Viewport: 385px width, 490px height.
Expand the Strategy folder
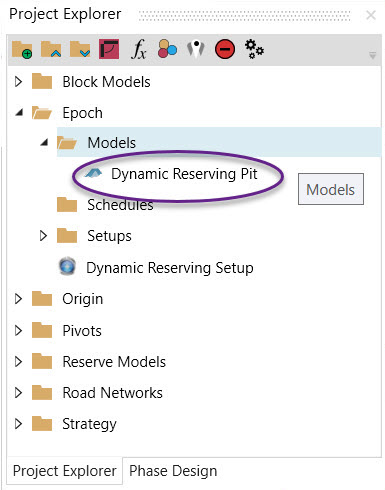click(x=18, y=424)
